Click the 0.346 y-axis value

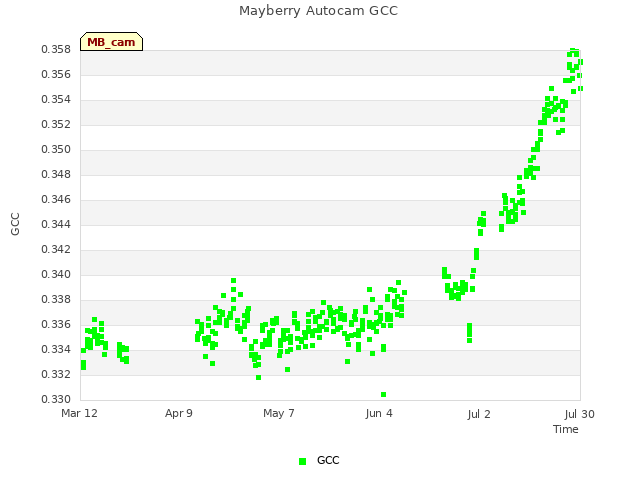pos(56,200)
